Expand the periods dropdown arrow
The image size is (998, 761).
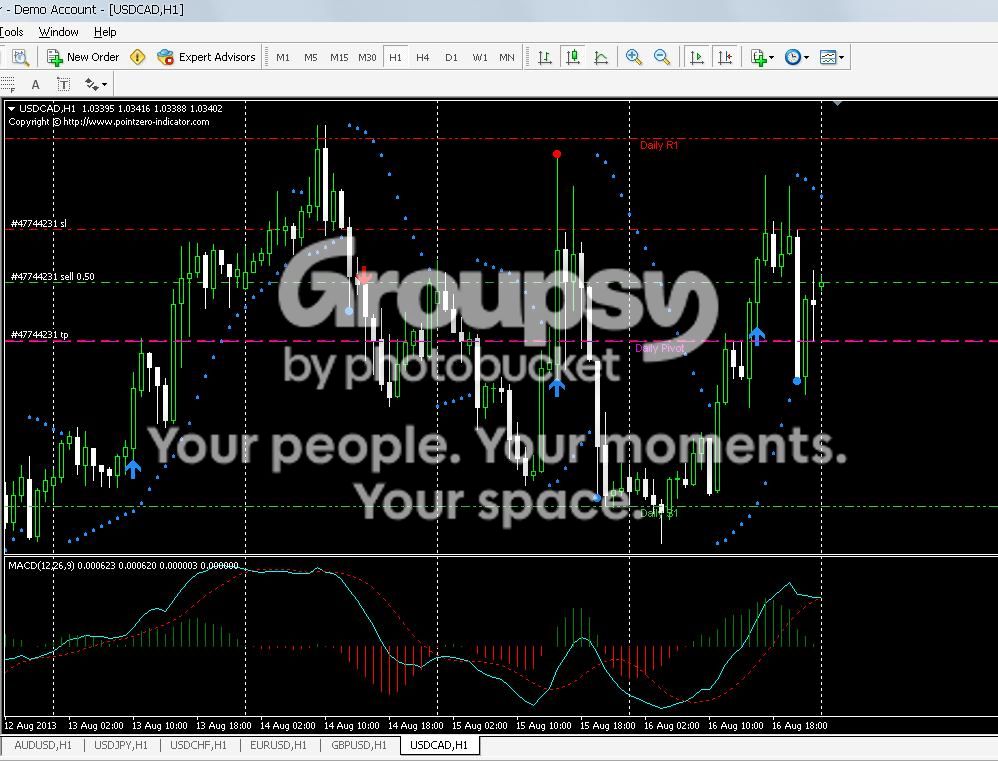(x=806, y=58)
